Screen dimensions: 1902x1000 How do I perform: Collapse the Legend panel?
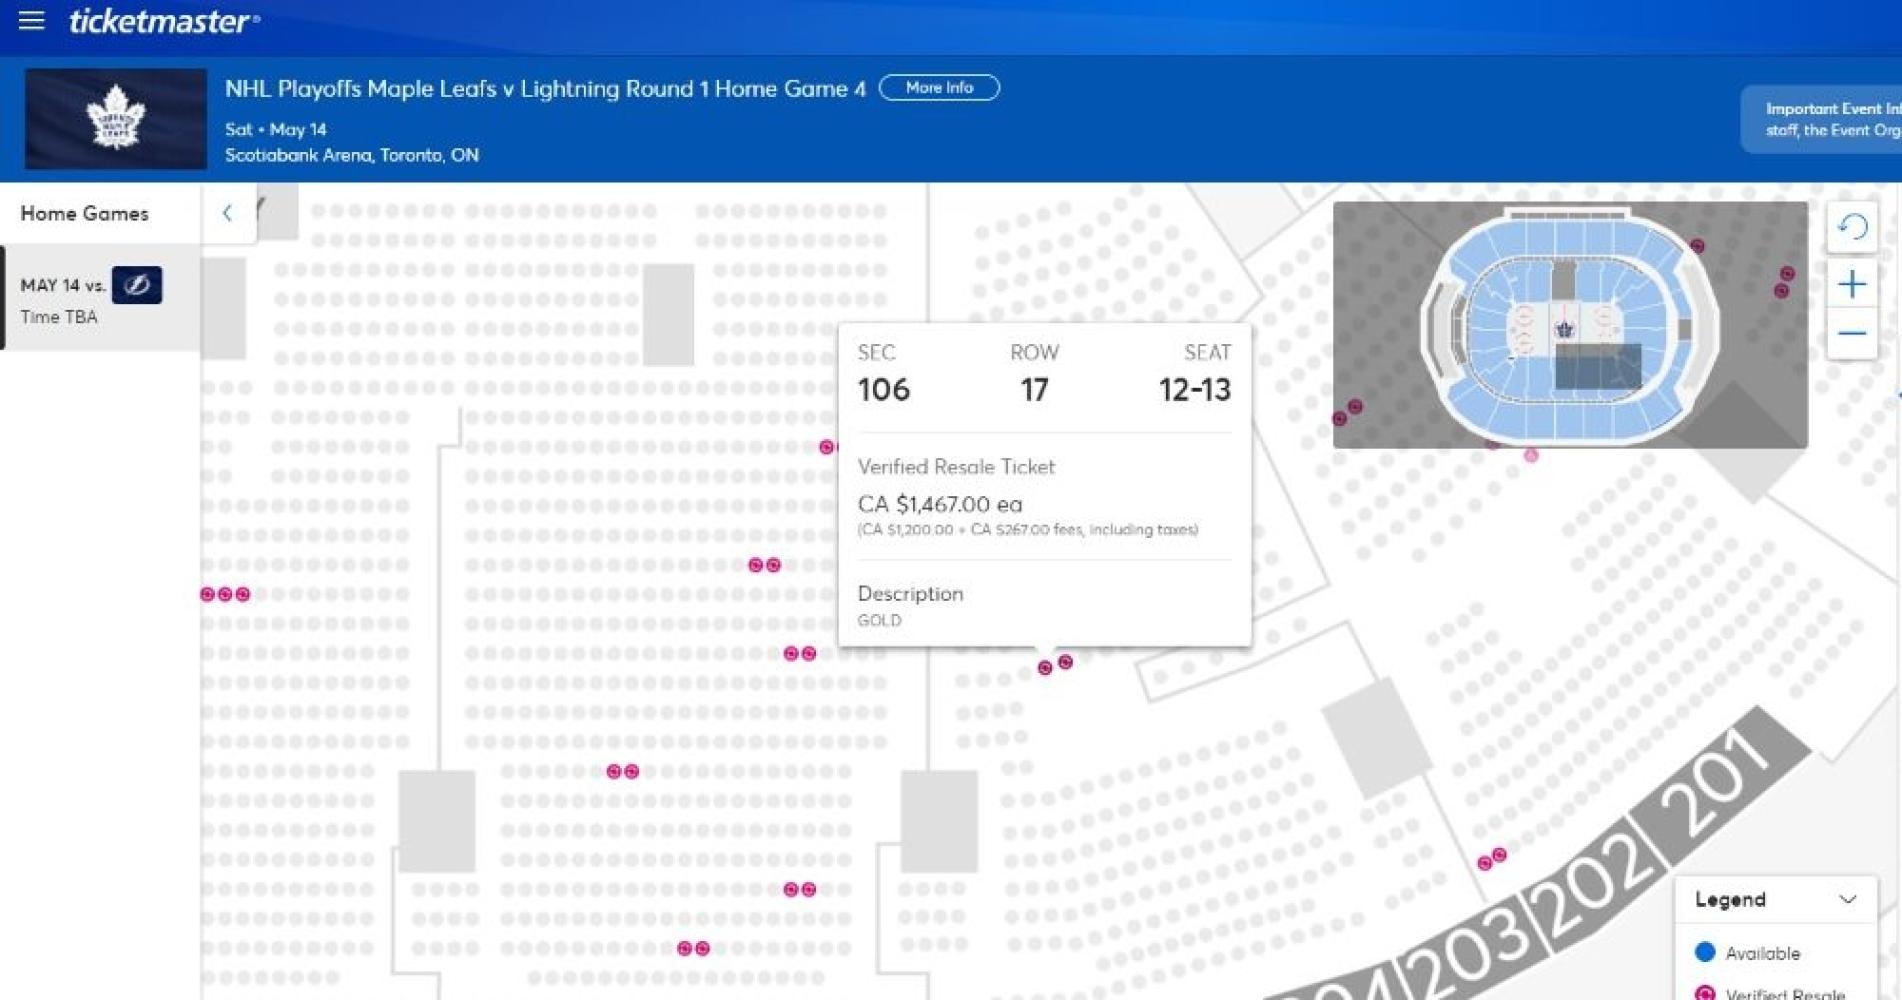click(x=1847, y=899)
